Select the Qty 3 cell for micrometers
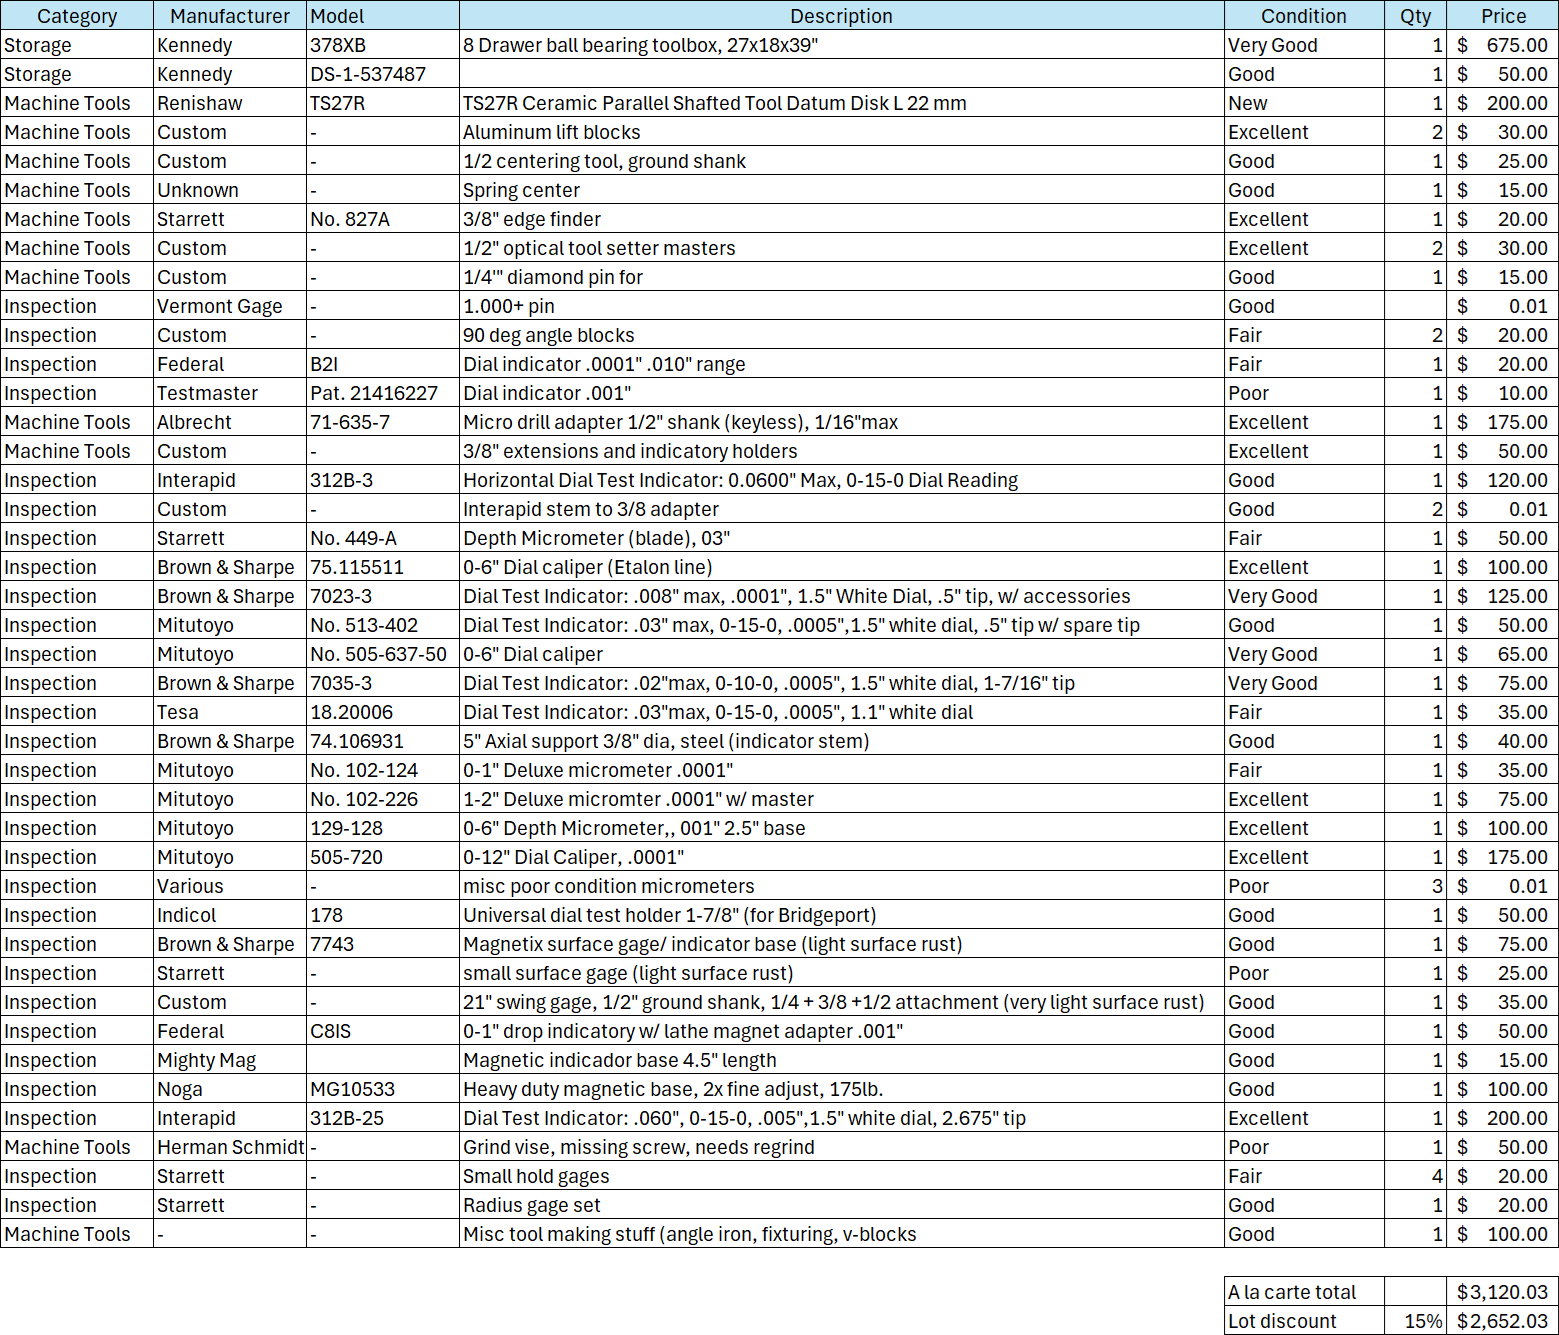 click(1416, 886)
